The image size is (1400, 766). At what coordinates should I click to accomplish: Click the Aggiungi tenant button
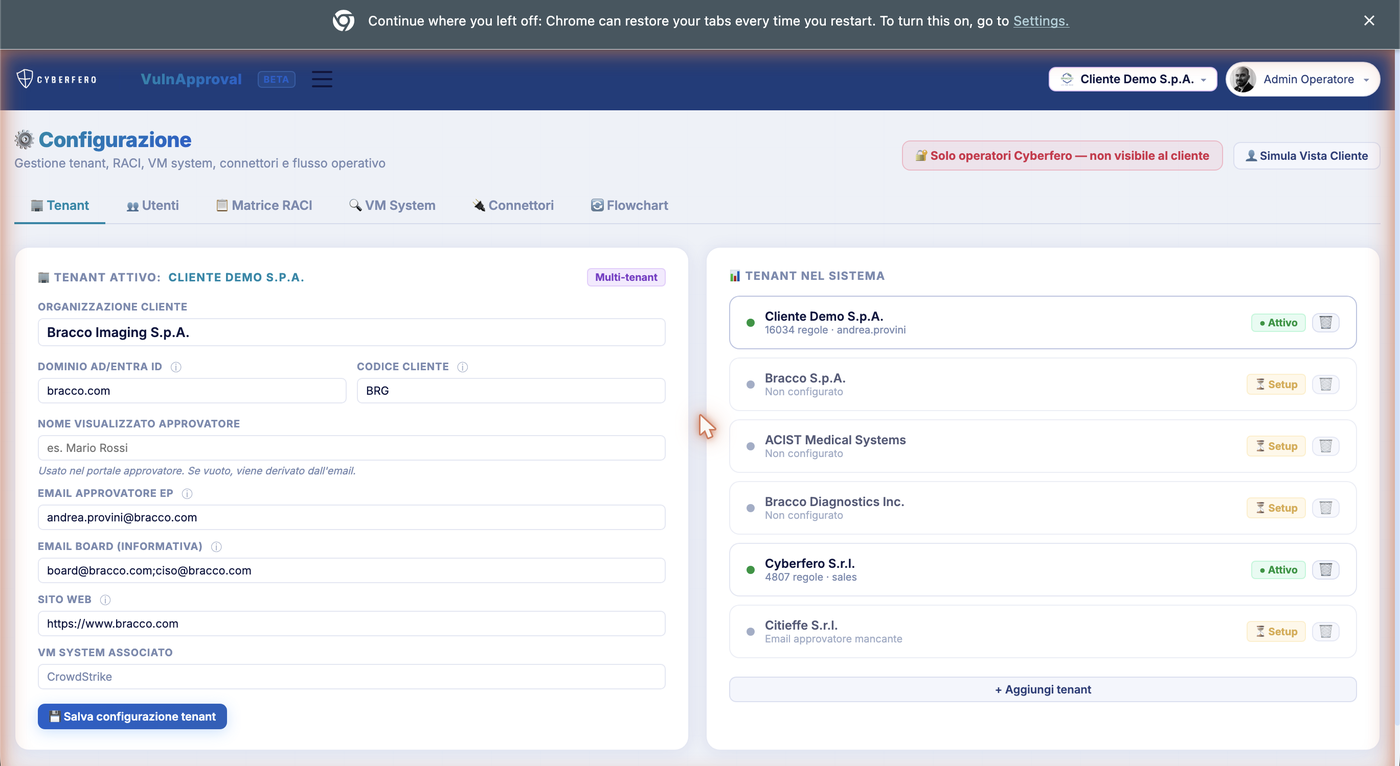click(1043, 689)
